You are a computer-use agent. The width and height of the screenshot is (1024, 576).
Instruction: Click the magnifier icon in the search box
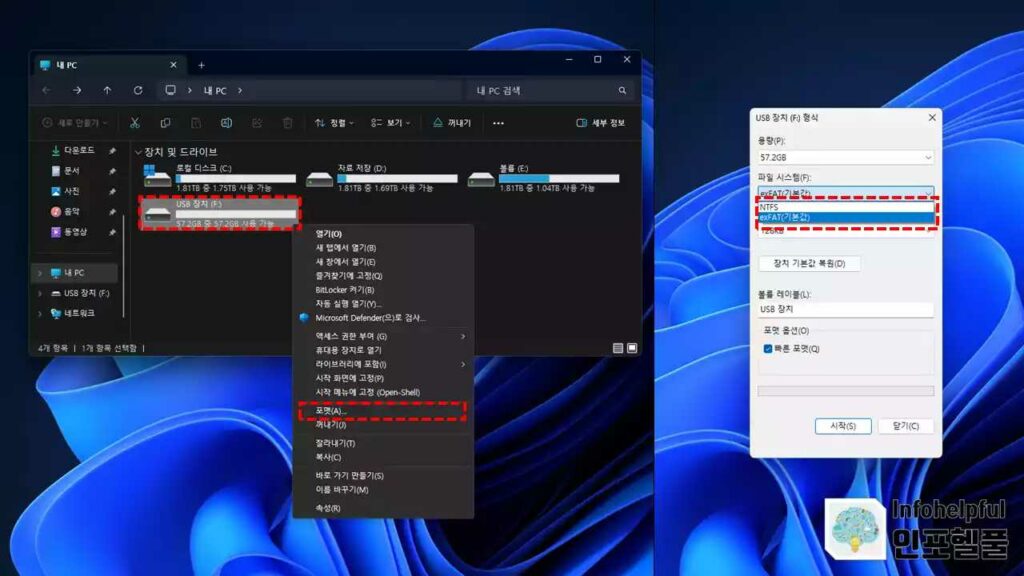(622, 91)
